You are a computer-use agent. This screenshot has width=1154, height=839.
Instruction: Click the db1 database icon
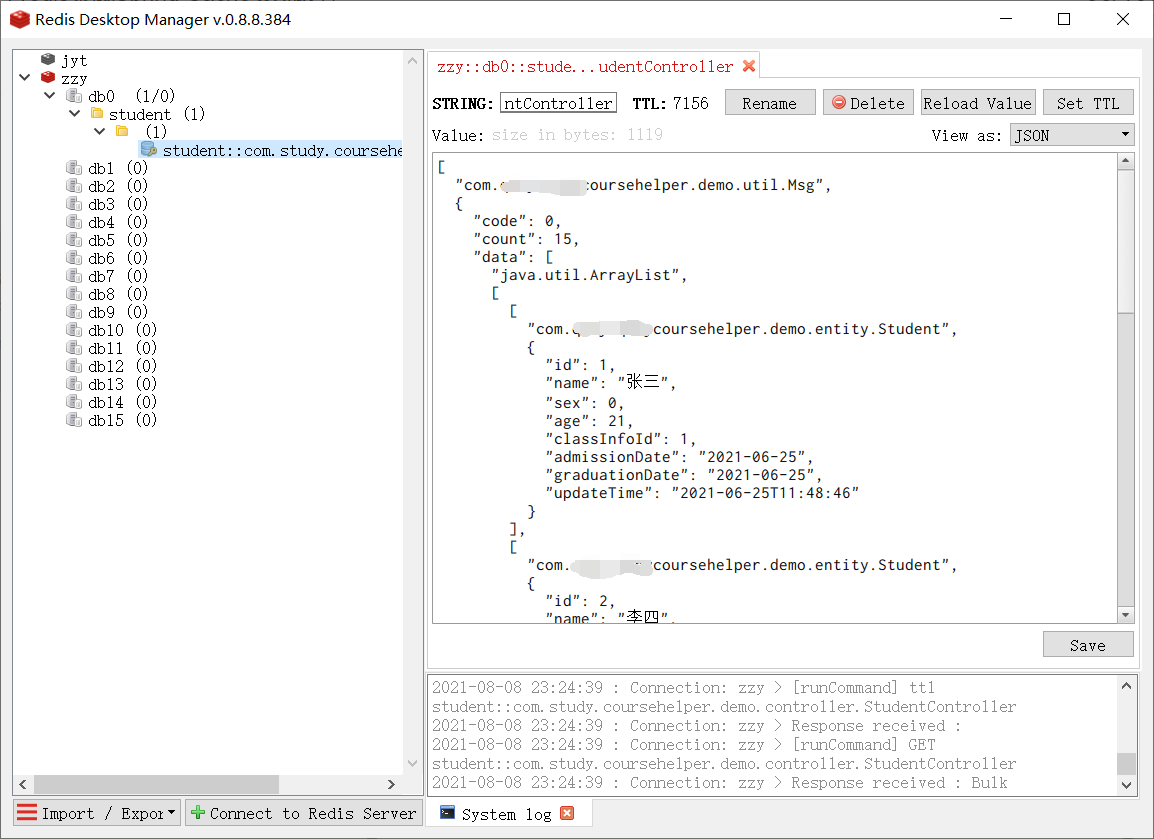pos(74,168)
